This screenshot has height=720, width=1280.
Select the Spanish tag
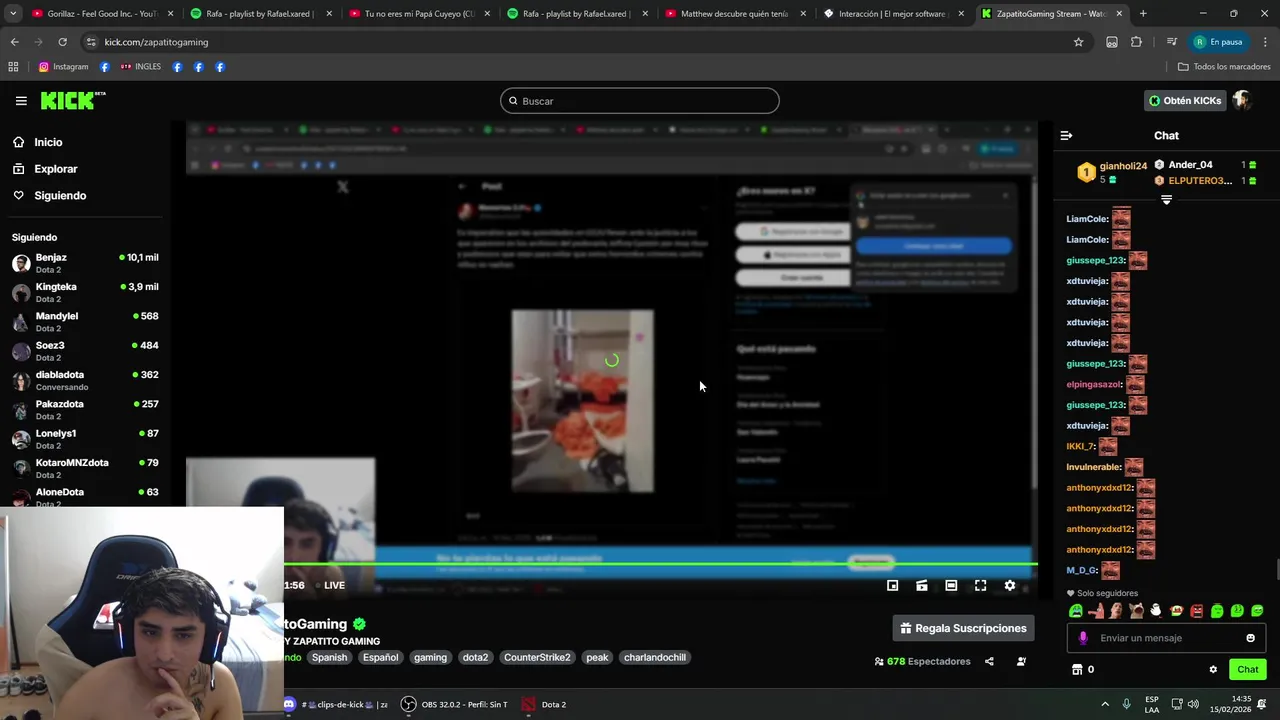point(329,657)
